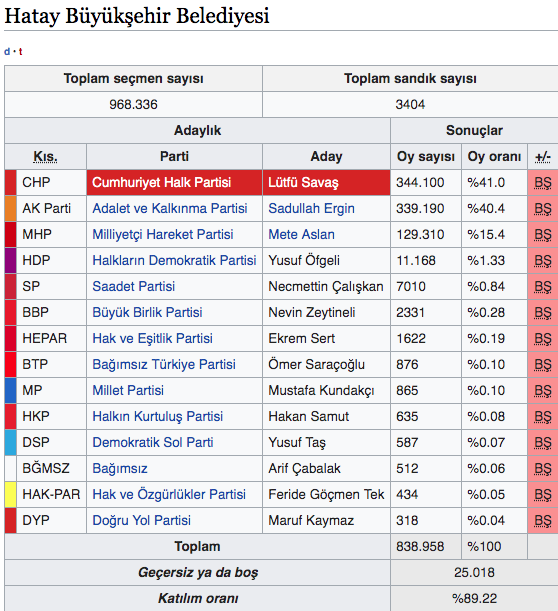This screenshot has height=611, width=558.
Task: Select candidate name Nevin Zeytineli
Action: tap(312, 313)
